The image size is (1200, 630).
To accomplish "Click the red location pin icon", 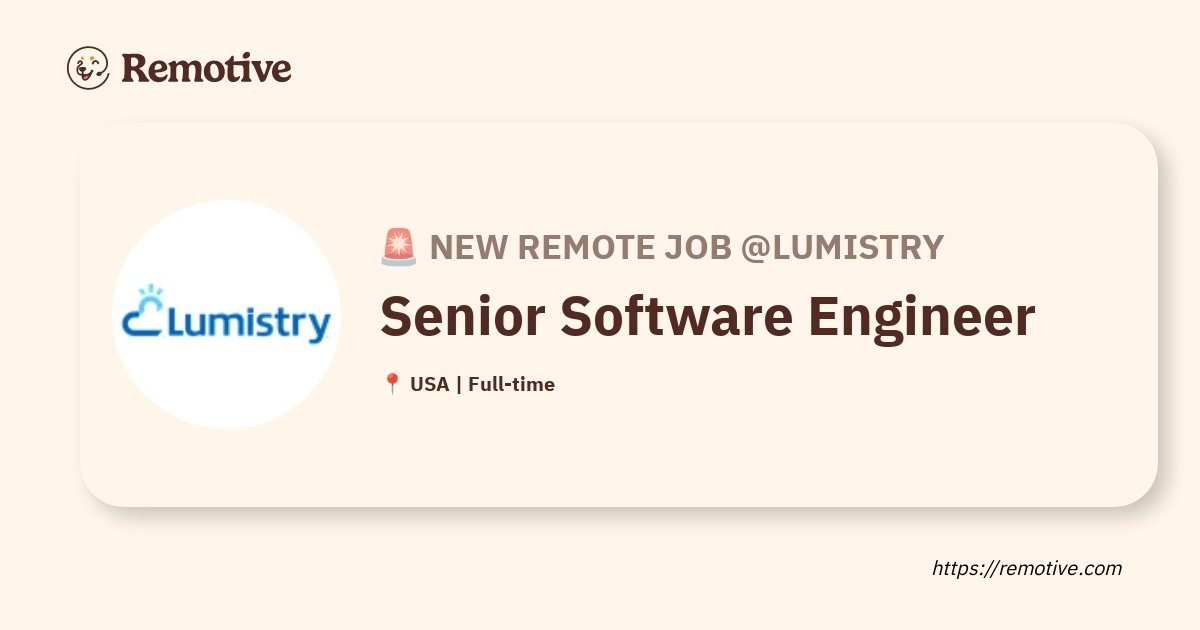I will [392, 384].
